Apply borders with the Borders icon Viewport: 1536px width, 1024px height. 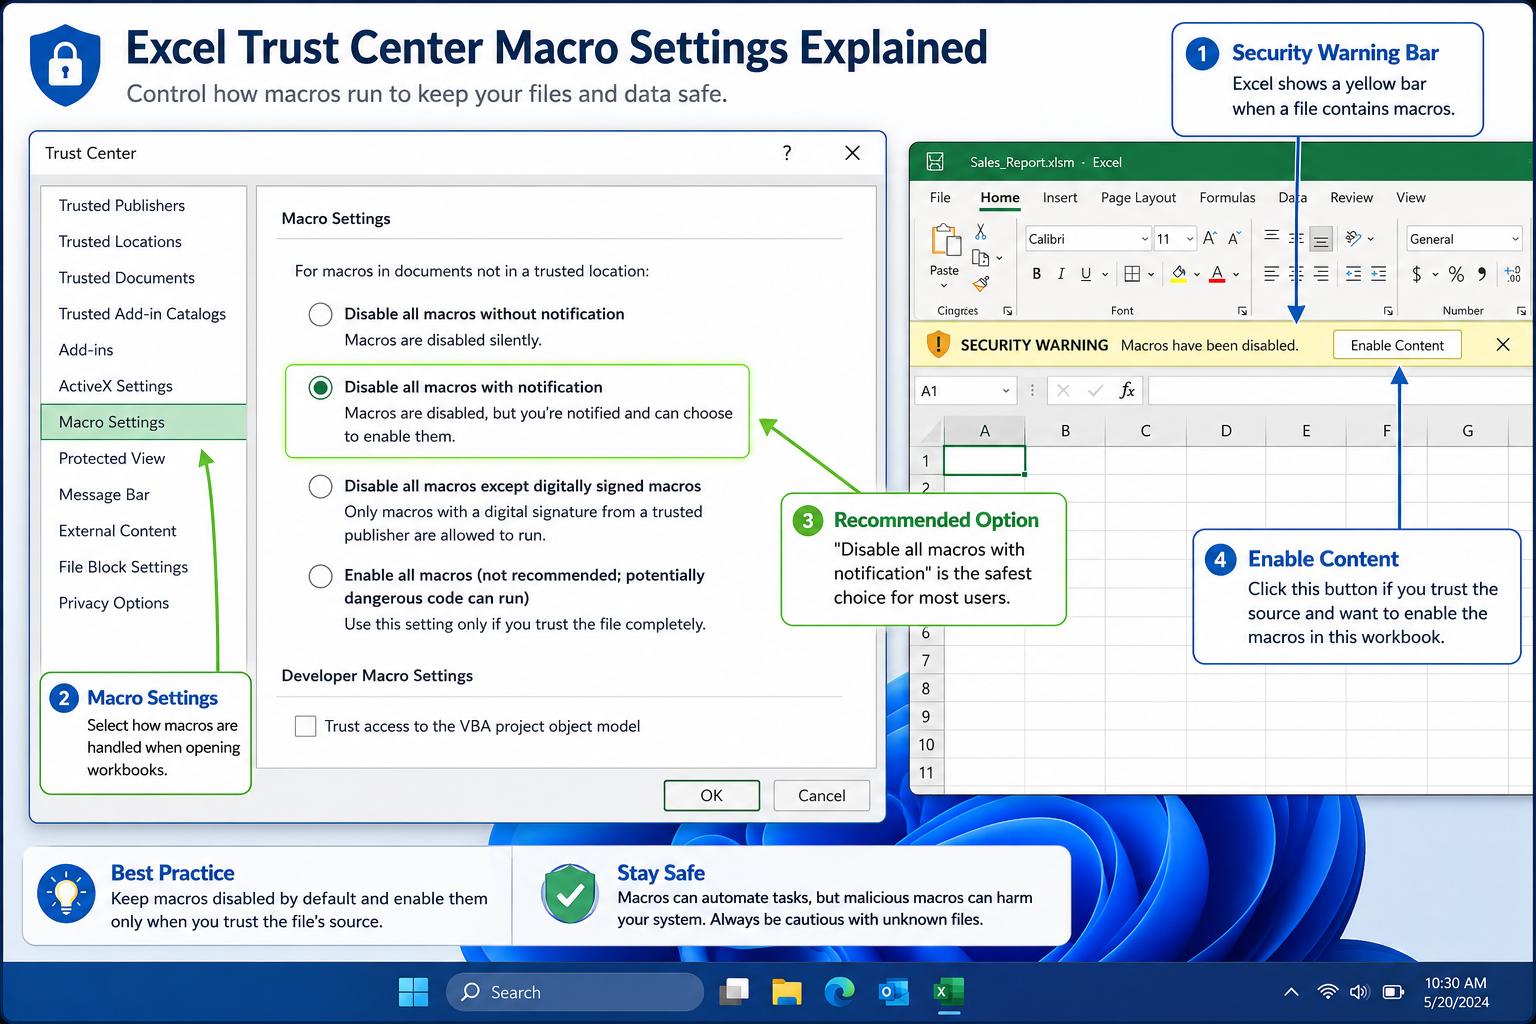[x=1132, y=274]
